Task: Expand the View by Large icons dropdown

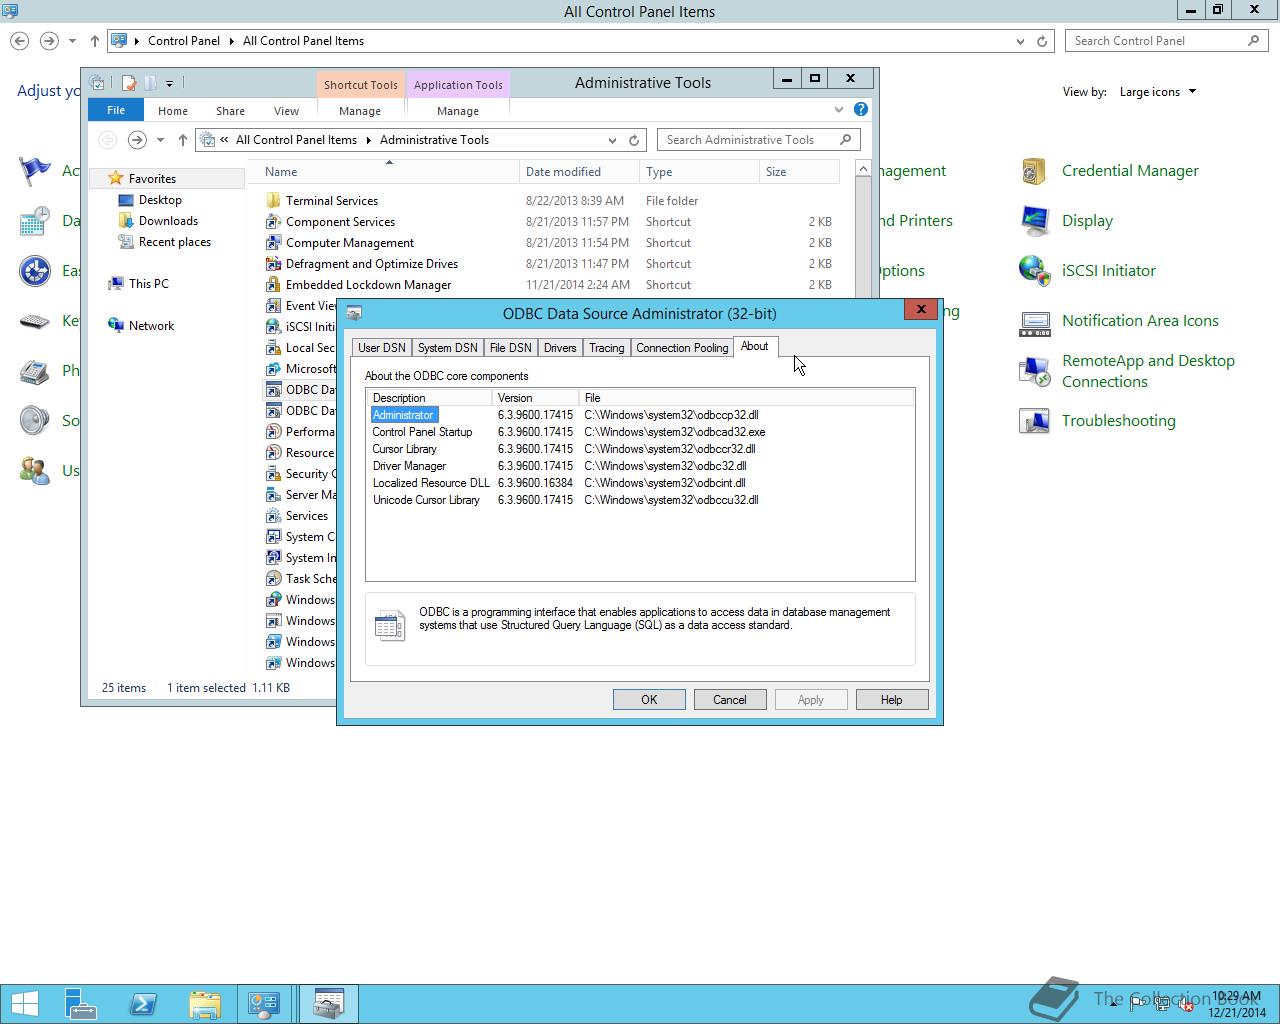Action: (x=1158, y=92)
